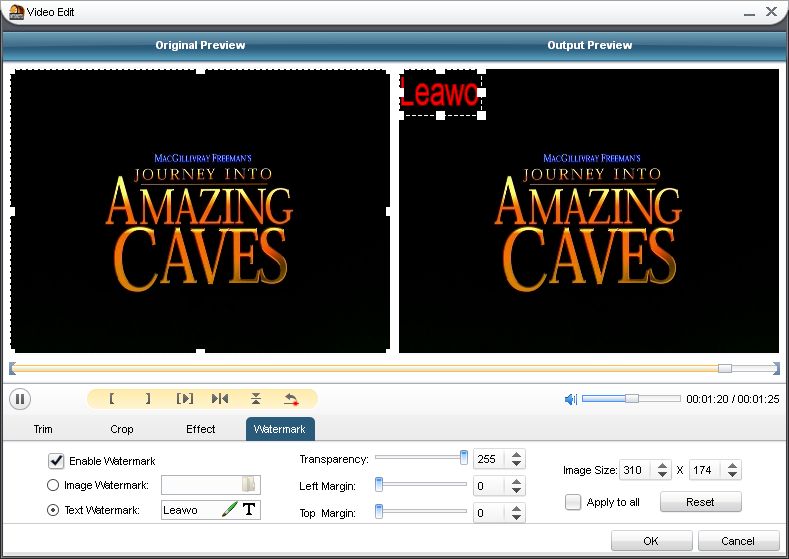Click the Left Margin slider handle
The height and width of the screenshot is (559, 789).
379,485
